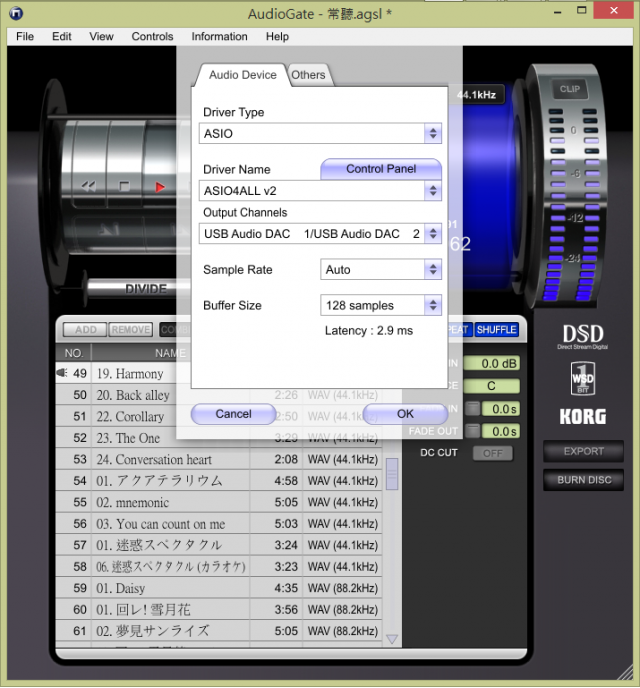The image size is (640, 688).
Task: Click the CLIP indicator on level meter
Action: click(569, 89)
